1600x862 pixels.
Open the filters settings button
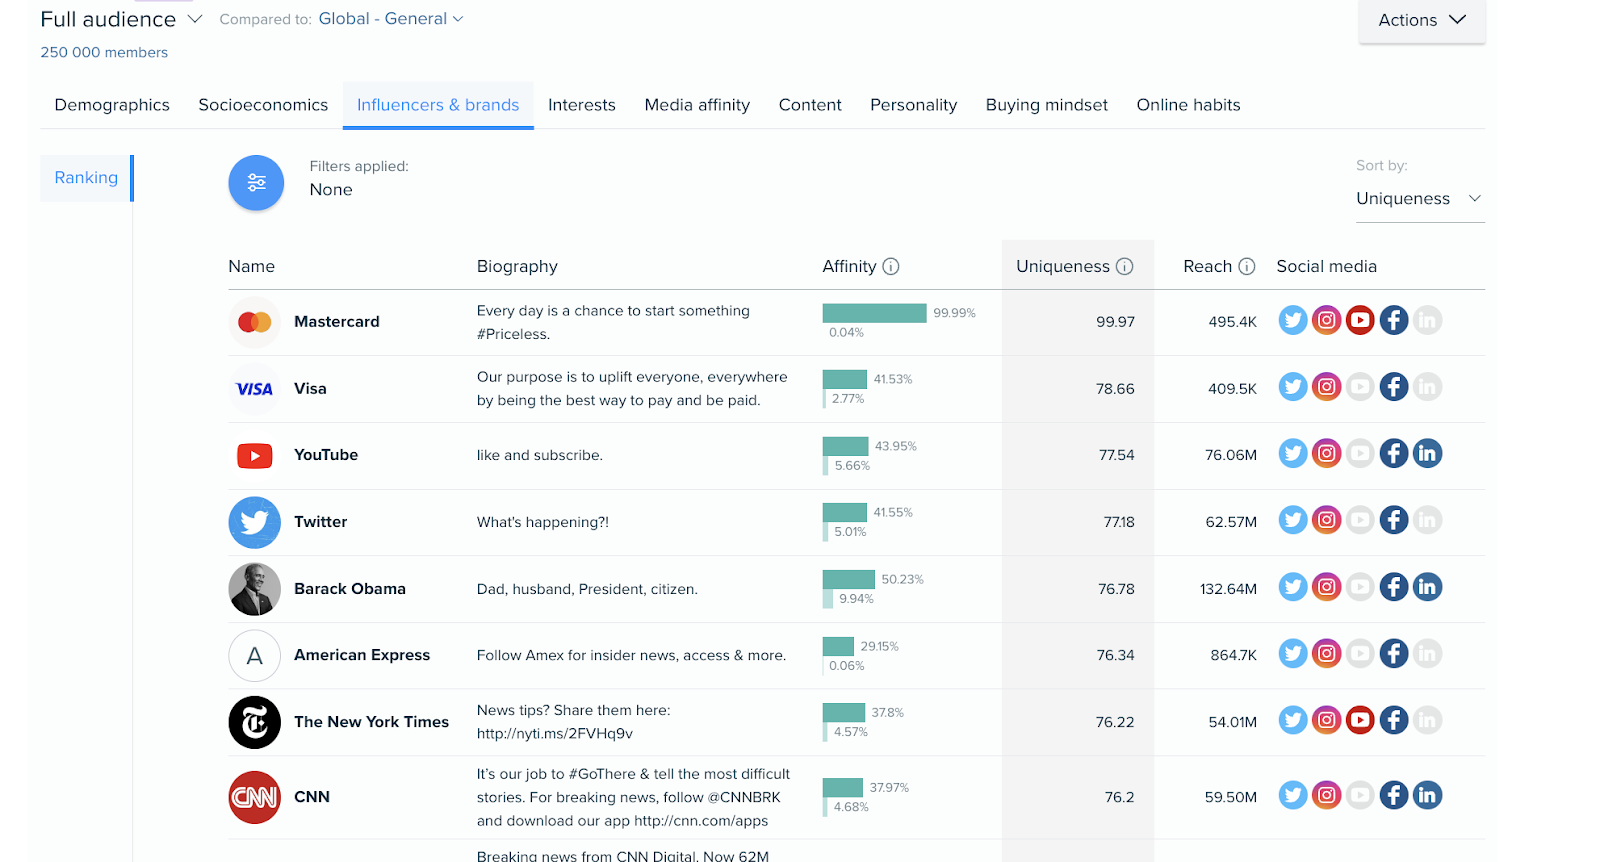click(x=256, y=183)
